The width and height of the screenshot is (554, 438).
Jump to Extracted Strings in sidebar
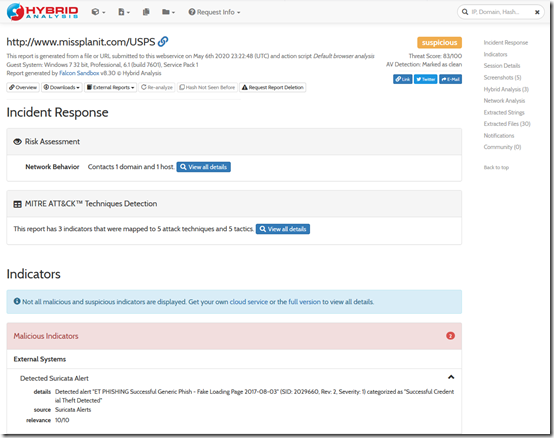coord(504,112)
